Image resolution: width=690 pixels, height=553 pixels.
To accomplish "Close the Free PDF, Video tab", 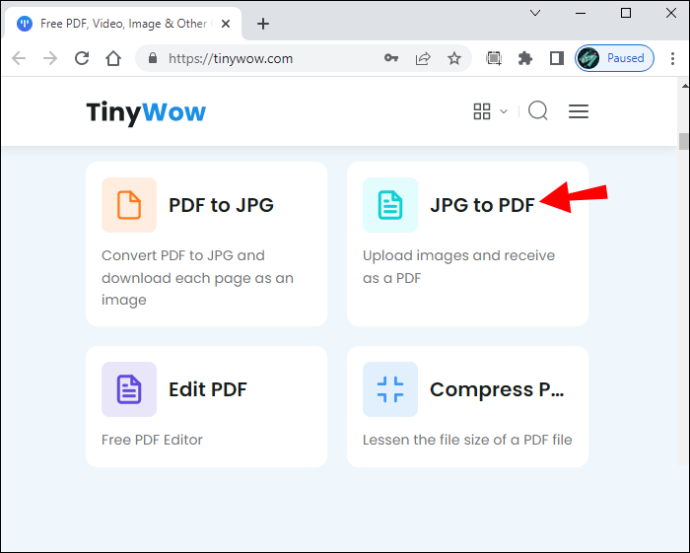I will (x=226, y=24).
